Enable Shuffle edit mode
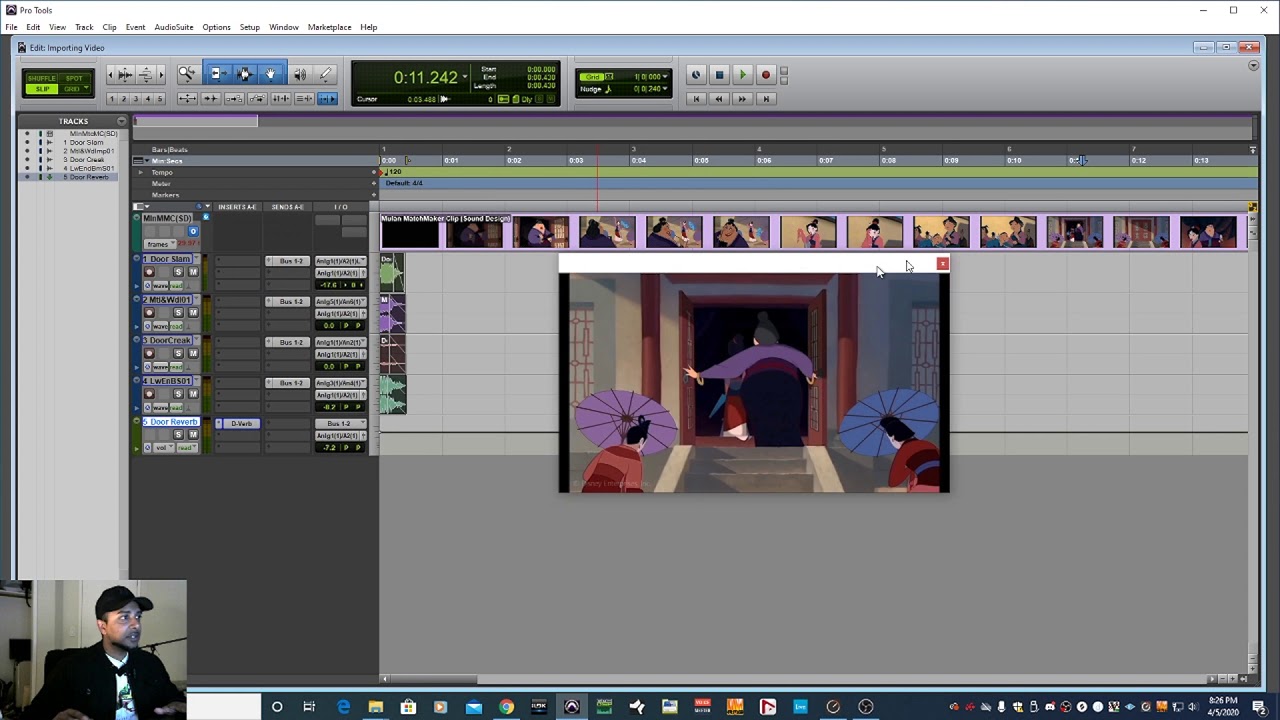This screenshot has width=1280, height=720. [x=42, y=78]
